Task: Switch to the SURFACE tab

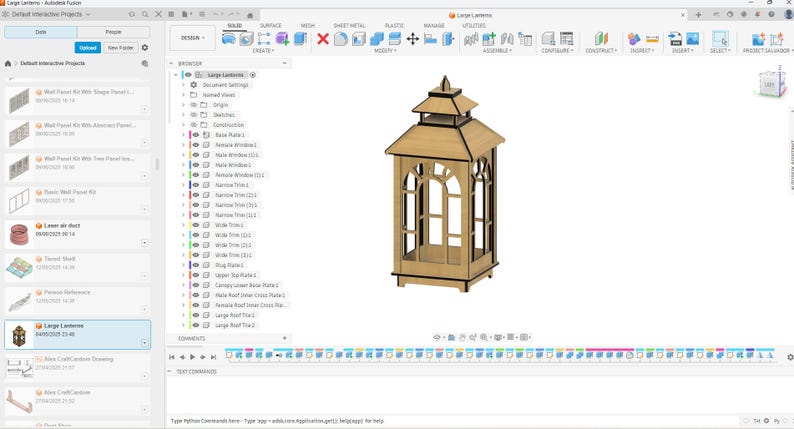Action: (x=270, y=25)
